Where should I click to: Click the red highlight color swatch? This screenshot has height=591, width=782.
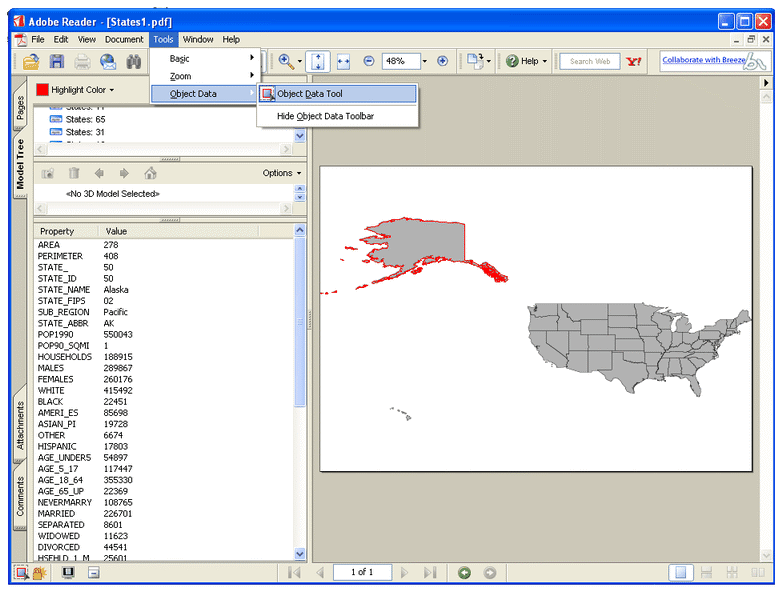pos(42,90)
